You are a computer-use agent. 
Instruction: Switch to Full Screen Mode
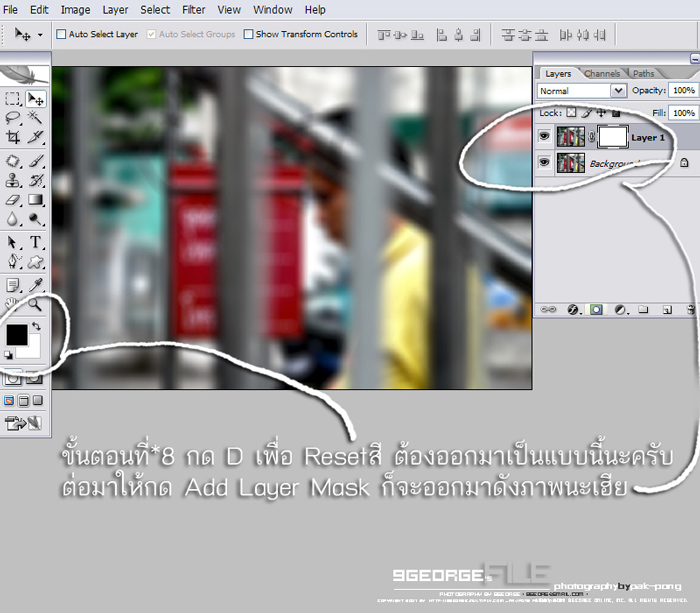pos(38,400)
